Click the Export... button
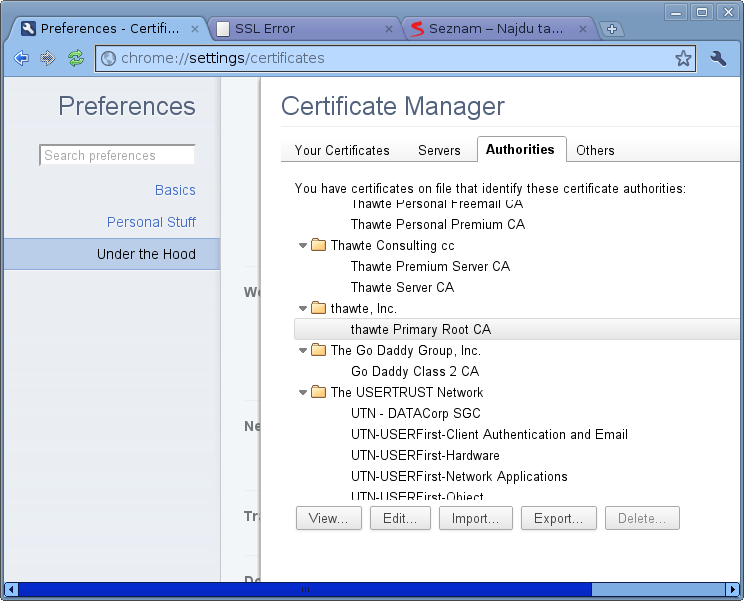Image resolution: width=744 pixels, height=601 pixels. [x=558, y=518]
